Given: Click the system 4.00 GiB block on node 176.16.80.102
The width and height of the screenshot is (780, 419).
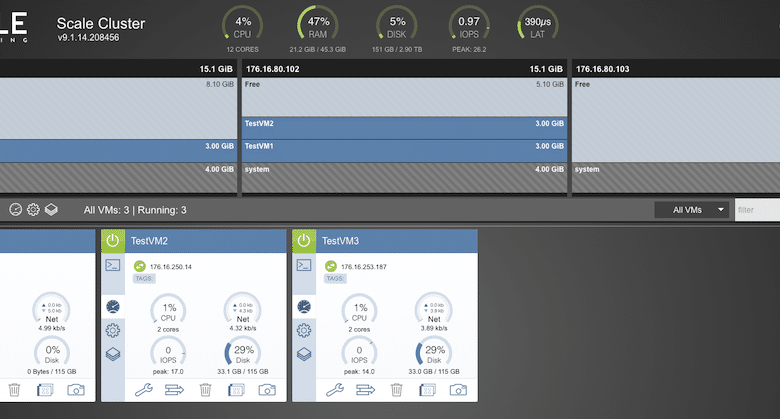Looking at the screenshot, I should tap(404, 178).
